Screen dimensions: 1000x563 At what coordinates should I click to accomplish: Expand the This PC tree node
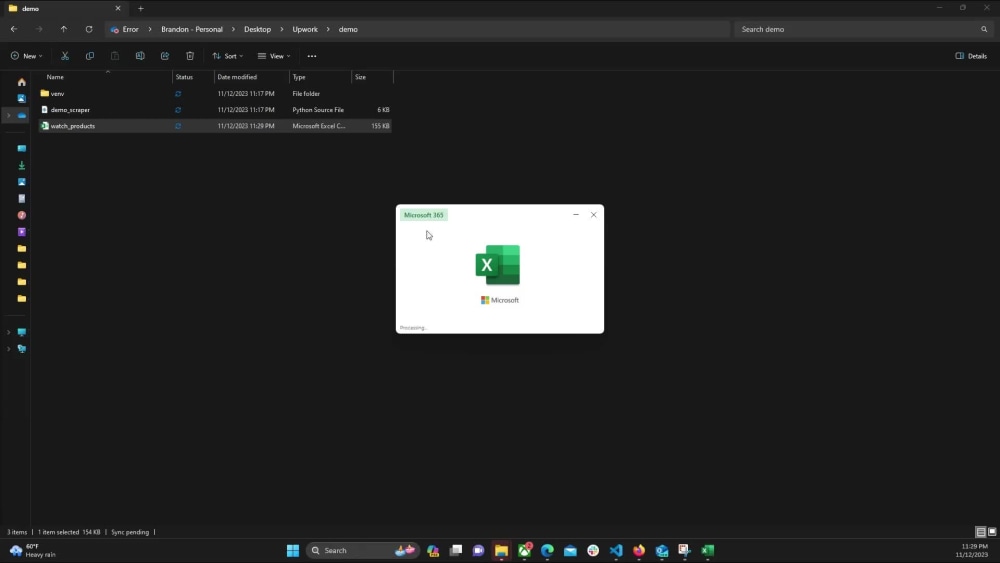[x=8, y=332]
